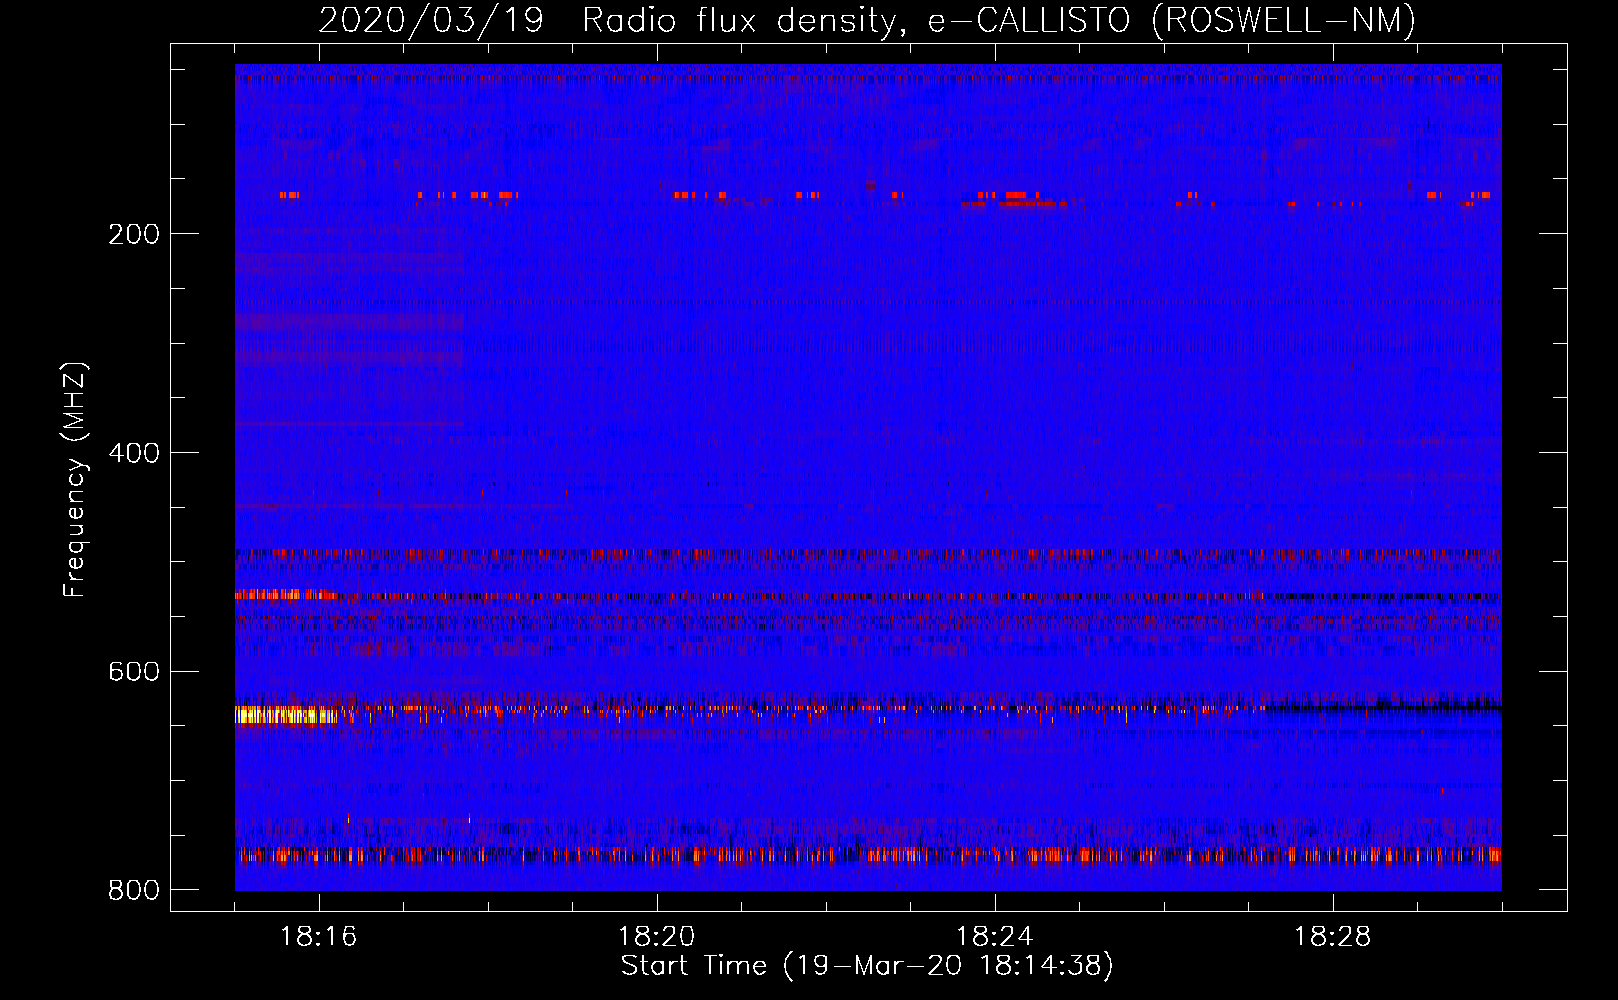Click the bright yellow burst near 630 MHz
1618x1000 pixels.
click(x=285, y=715)
